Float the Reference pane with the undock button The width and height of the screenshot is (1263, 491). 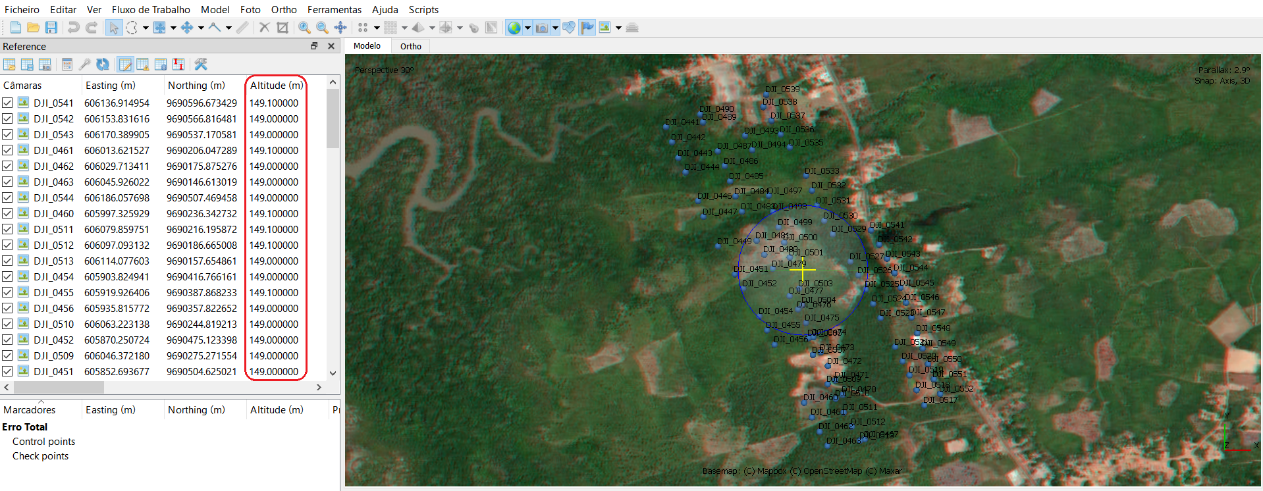click(x=314, y=46)
